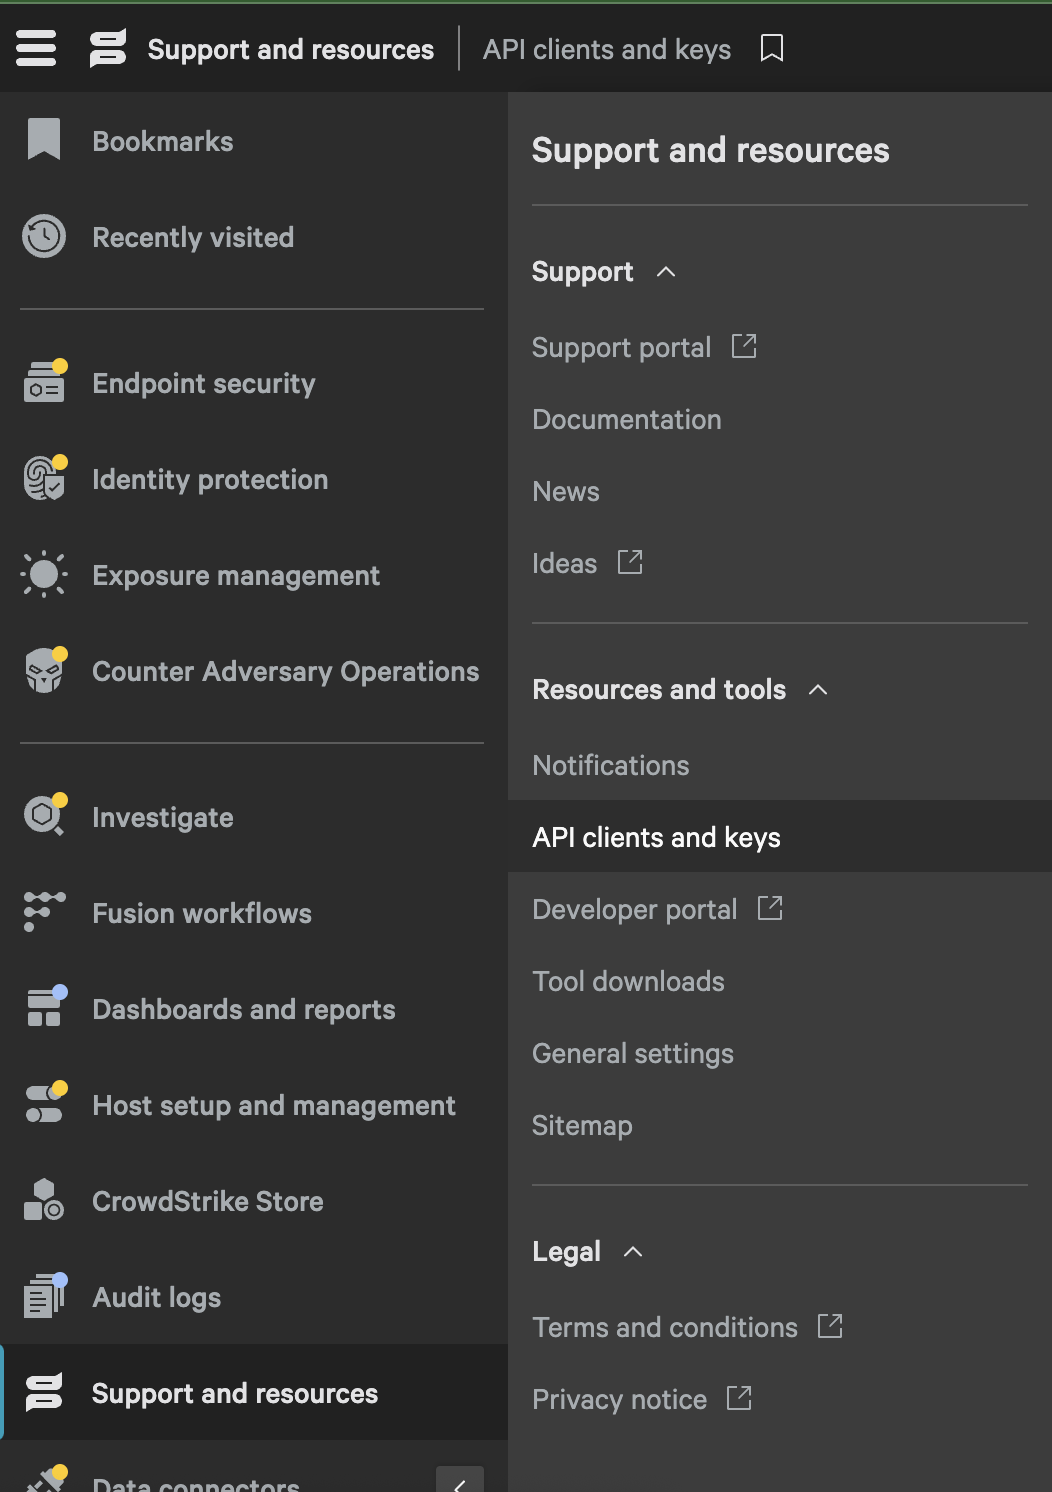Viewport: 1052px width, 1492px height.
Task: Click external link icon beside Ideas
Action: point(630,562)
